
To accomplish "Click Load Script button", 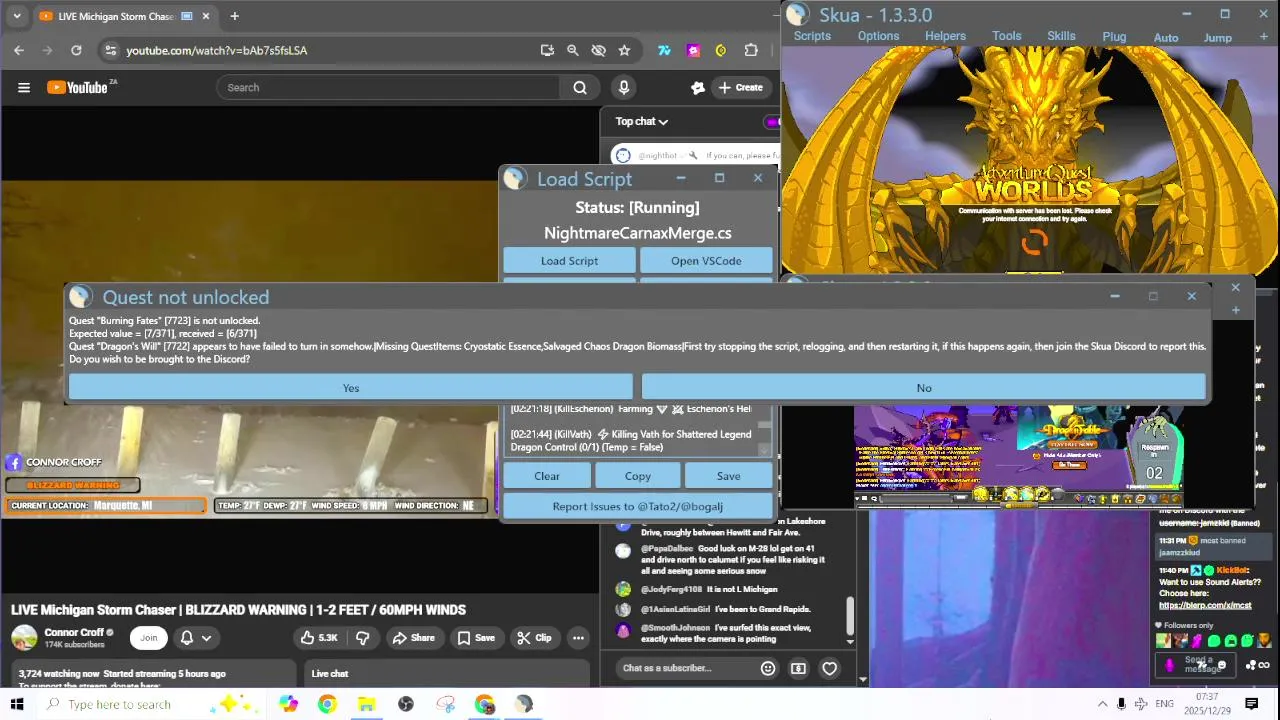I will pos(569,261).
